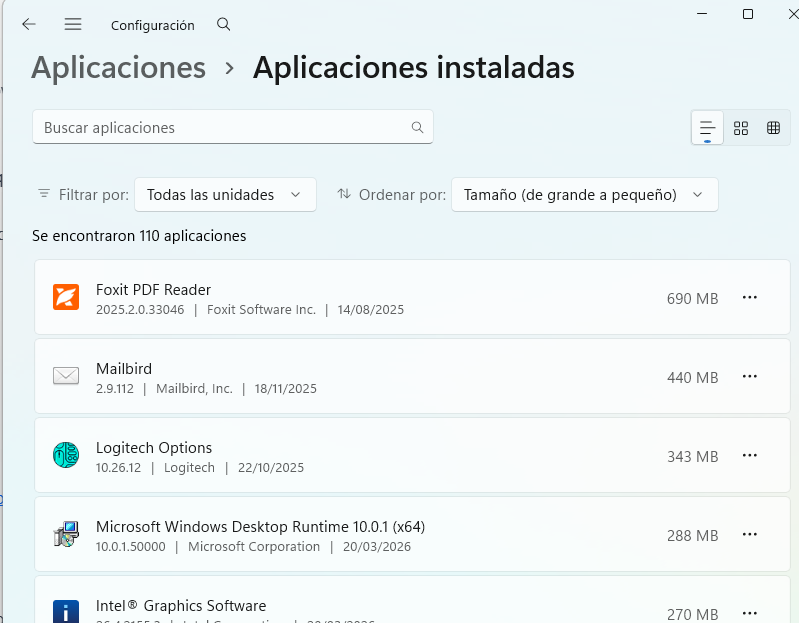Click the Logitech Options icon
Screen dimensions: 799x623
pyautogui.click(x=66, y=455)
